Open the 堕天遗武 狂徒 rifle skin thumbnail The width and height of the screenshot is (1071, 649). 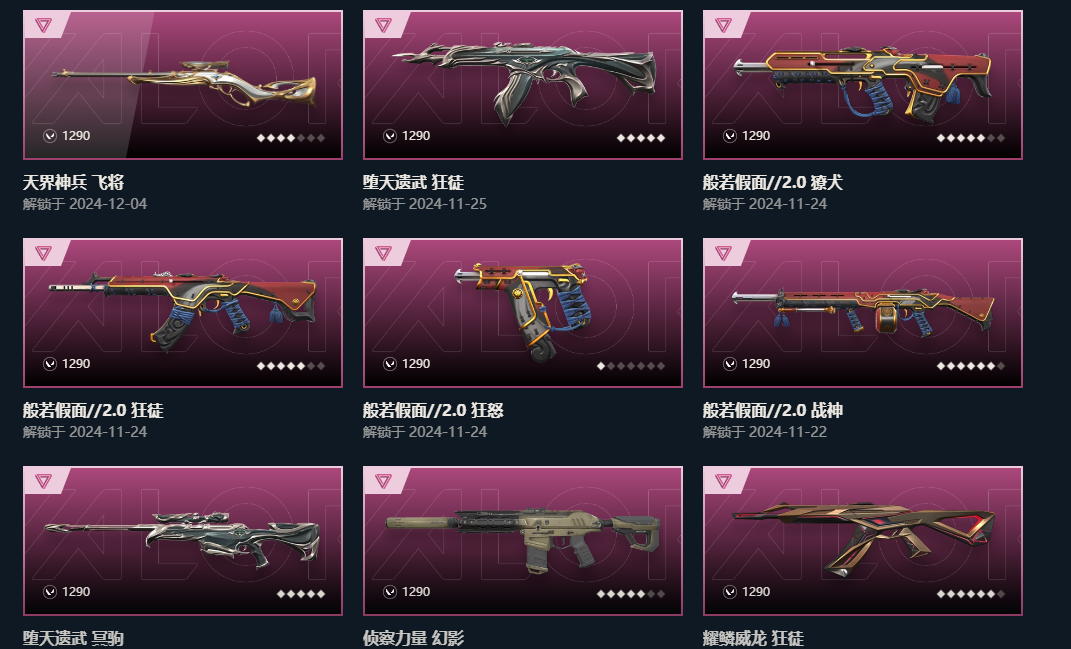pyautogui.click(x=525, y=82)
